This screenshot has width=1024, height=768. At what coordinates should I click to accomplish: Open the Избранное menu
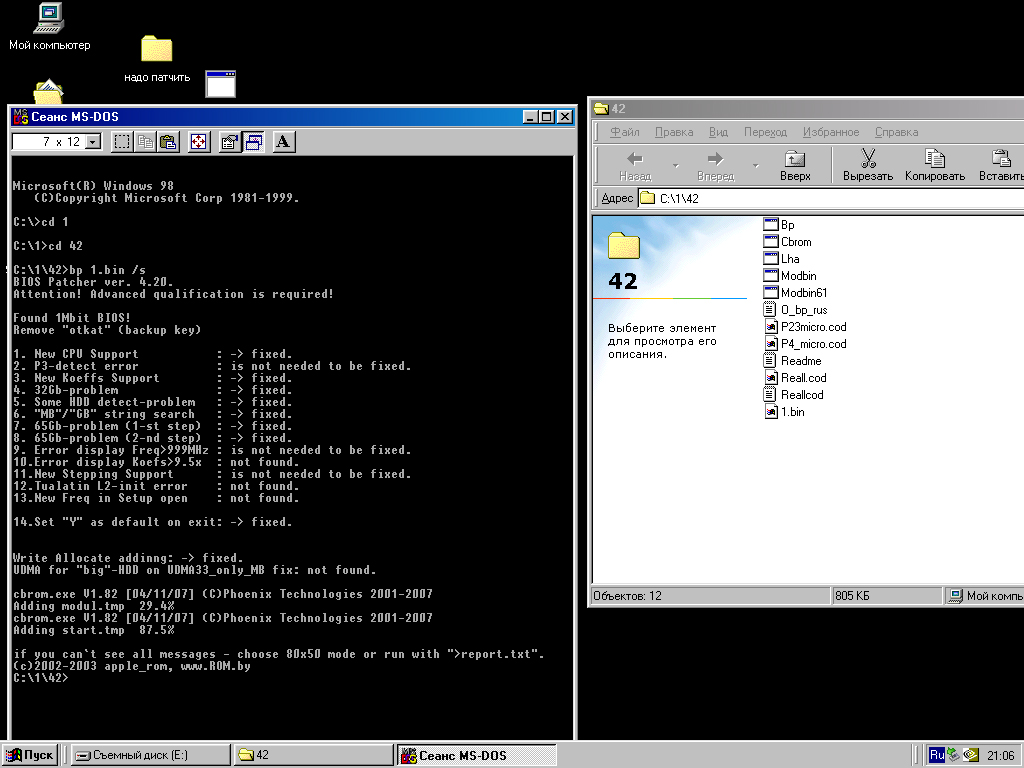point(830,132)
